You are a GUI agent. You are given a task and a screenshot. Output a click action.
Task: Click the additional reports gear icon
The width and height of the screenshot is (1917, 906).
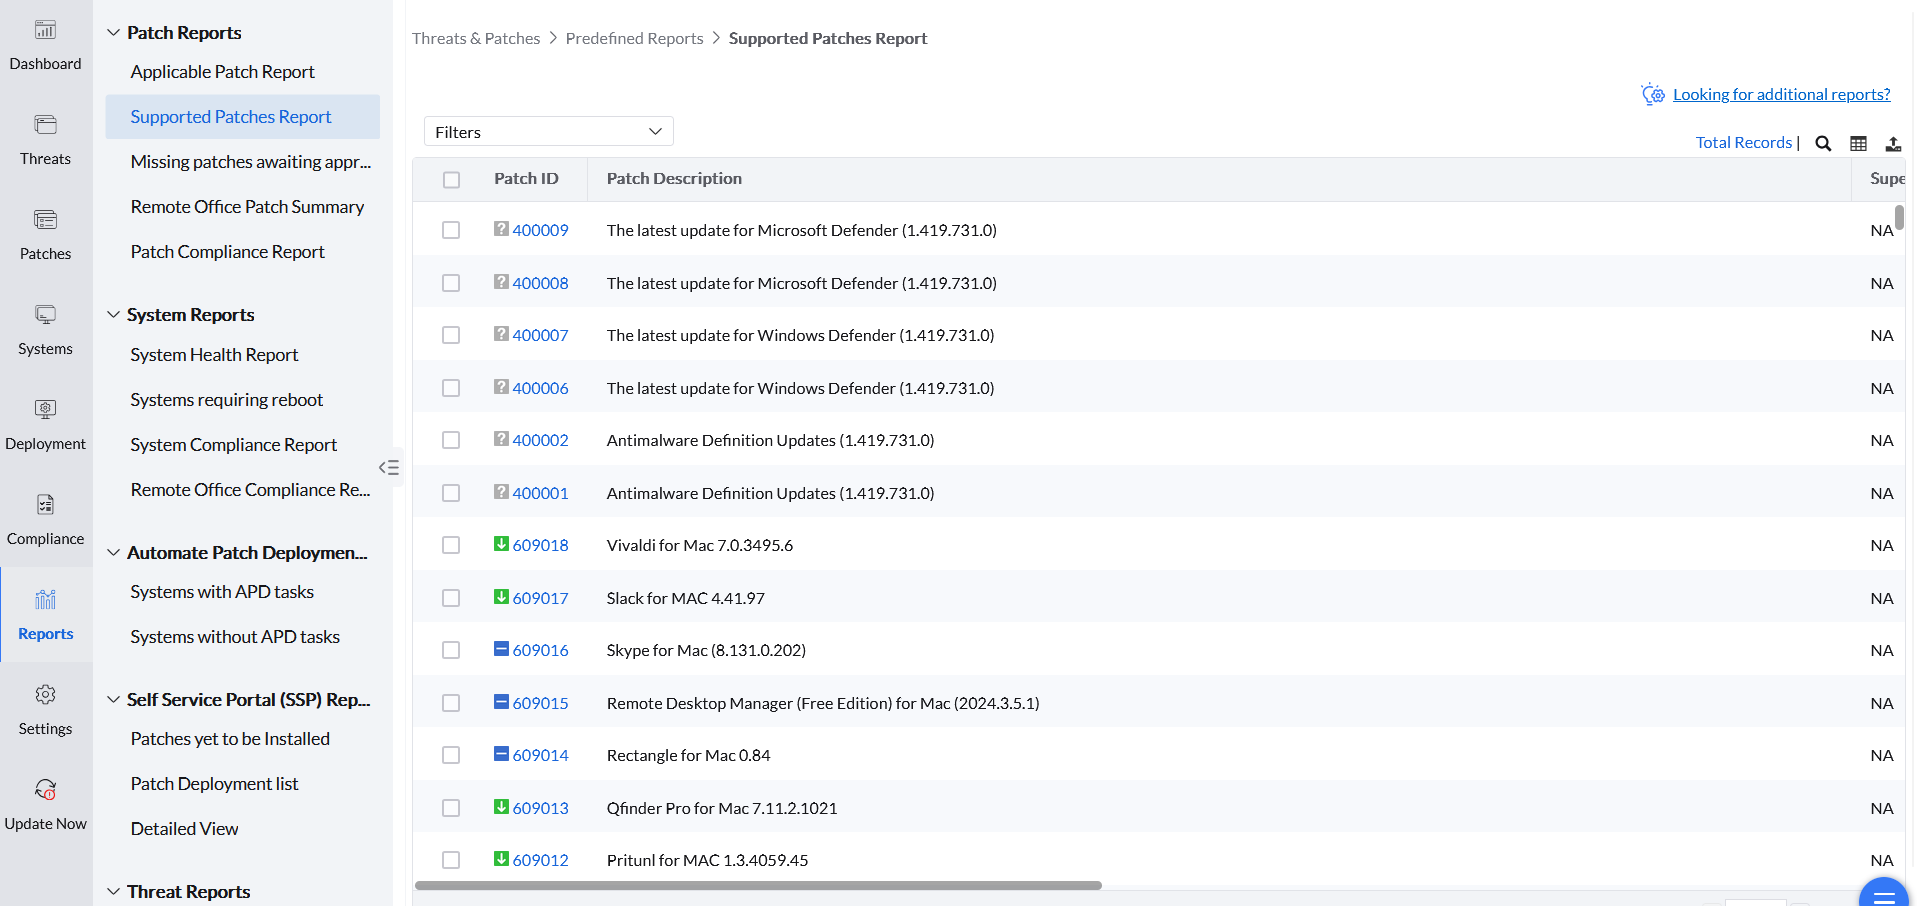(1653, 94)
